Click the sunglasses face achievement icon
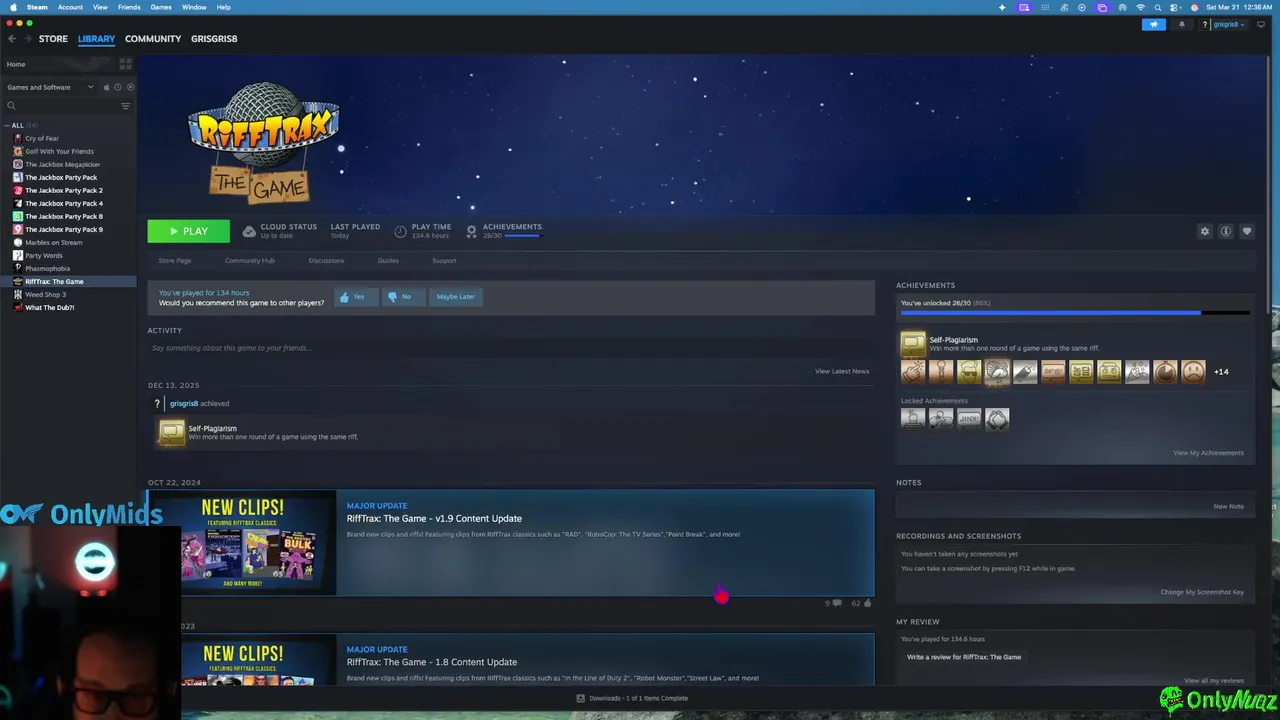 969,372
